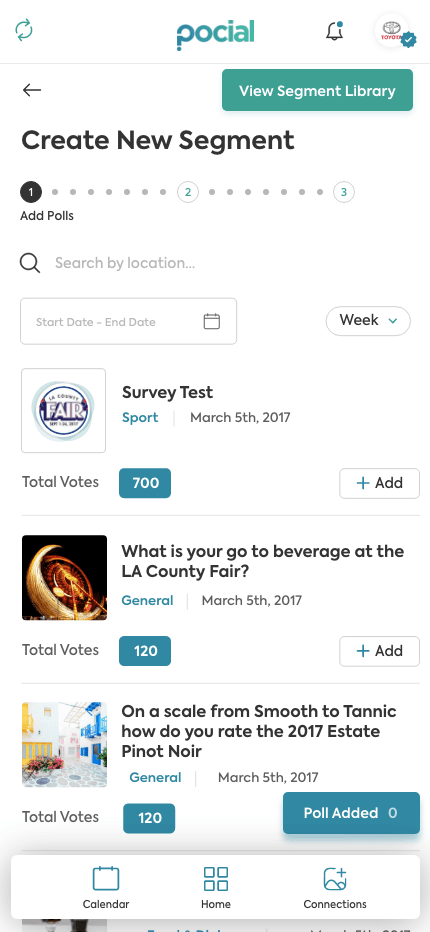This screenshot has height=932, width=430.
Task: Open Calendar in the bottom navigation
Action: point(106,889)
